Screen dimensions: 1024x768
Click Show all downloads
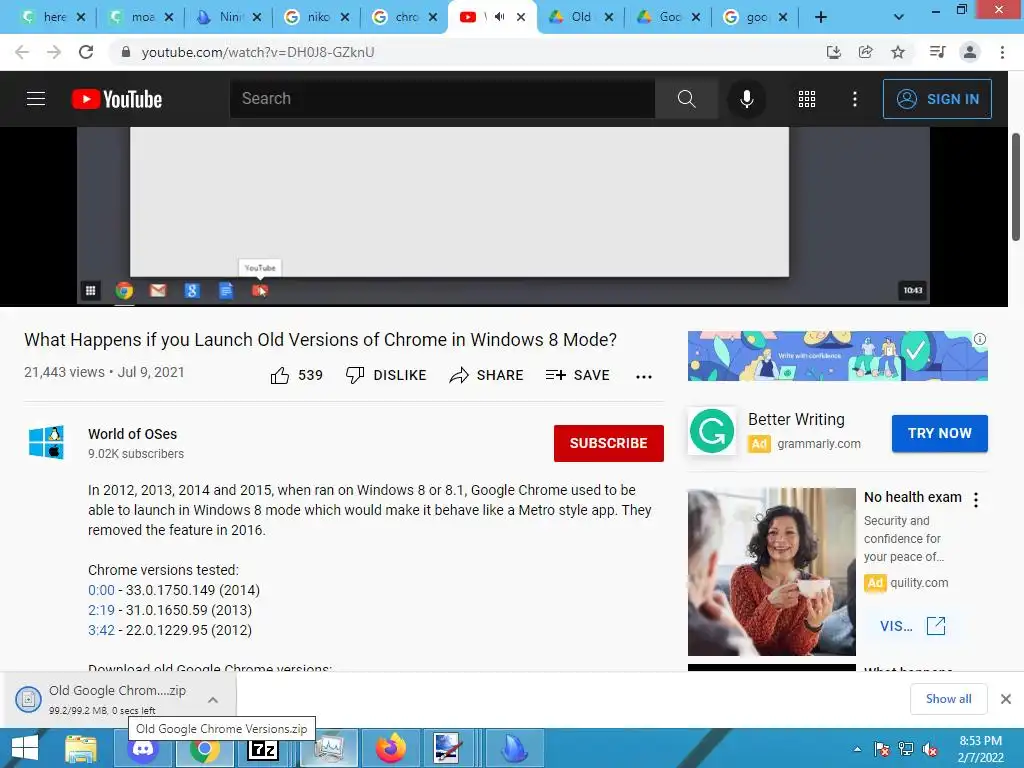[x=948, y=699]
